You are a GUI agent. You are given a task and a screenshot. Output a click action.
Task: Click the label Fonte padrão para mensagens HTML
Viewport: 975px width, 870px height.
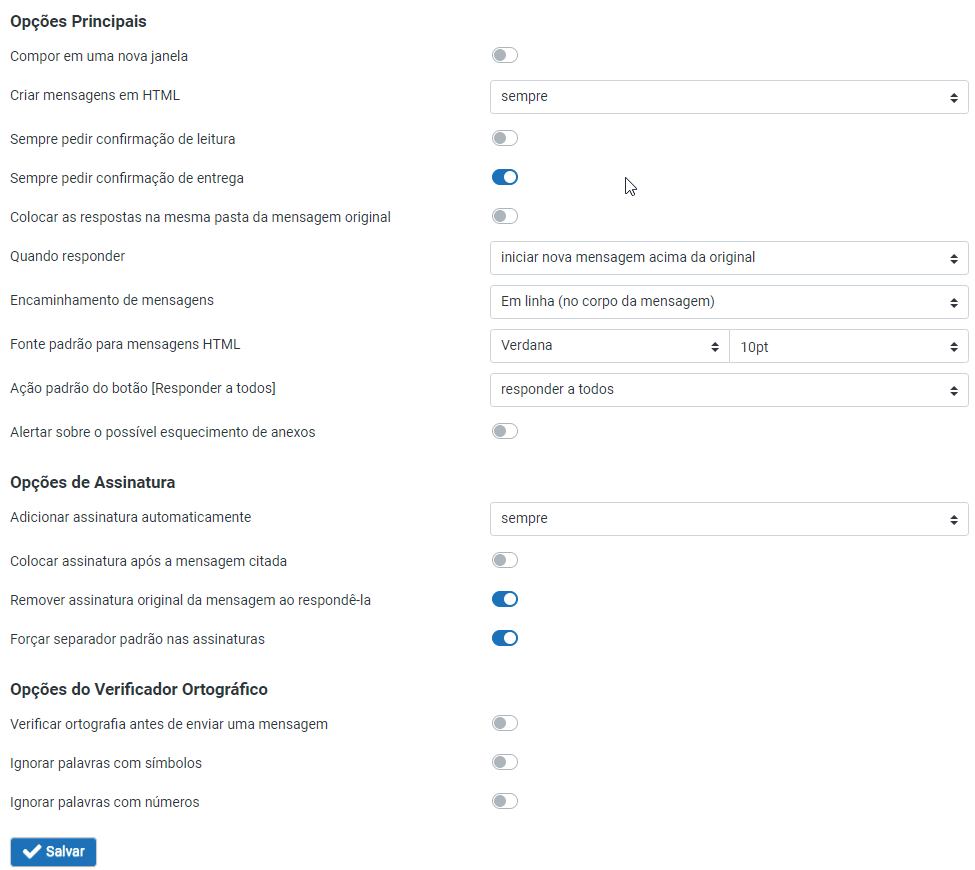point(125,345)
